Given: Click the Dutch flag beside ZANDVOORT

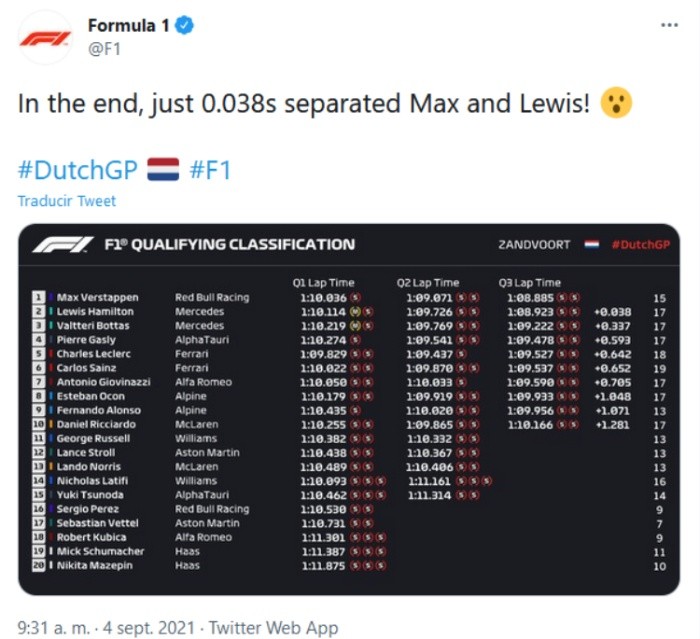Looking at the screenshot, I should (593, 244).
